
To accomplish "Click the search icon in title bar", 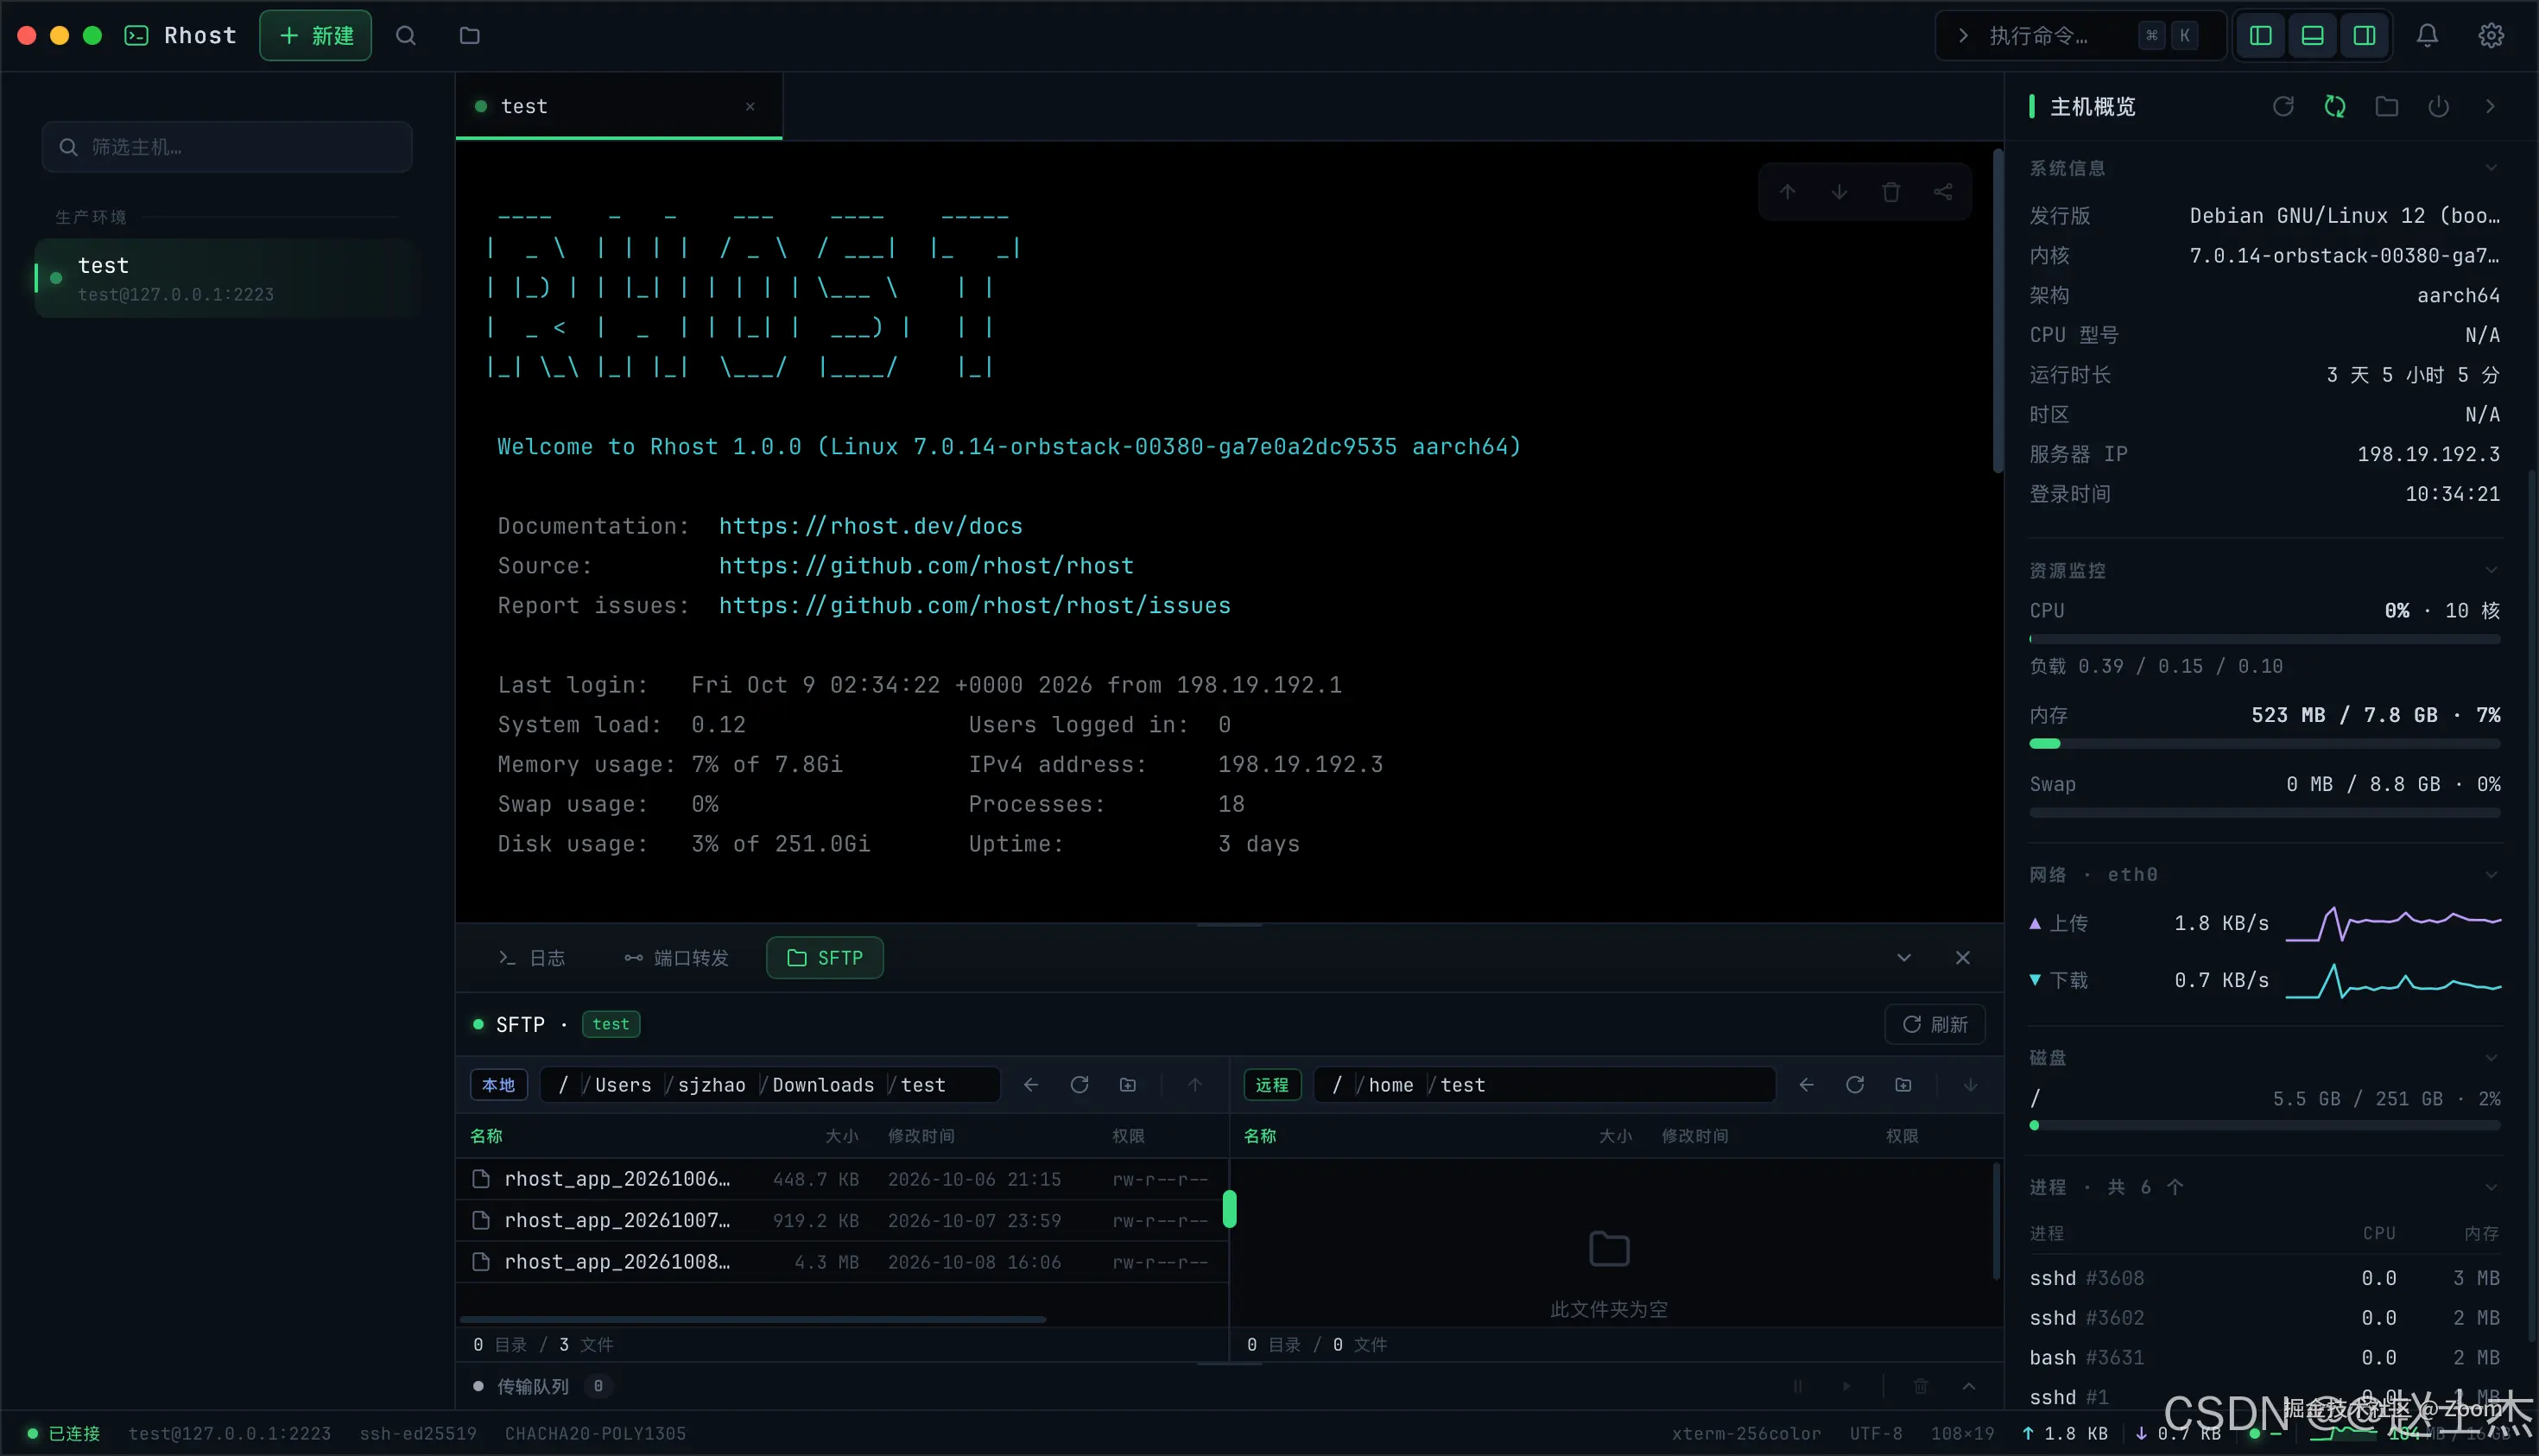I will (x=405, y=36).
